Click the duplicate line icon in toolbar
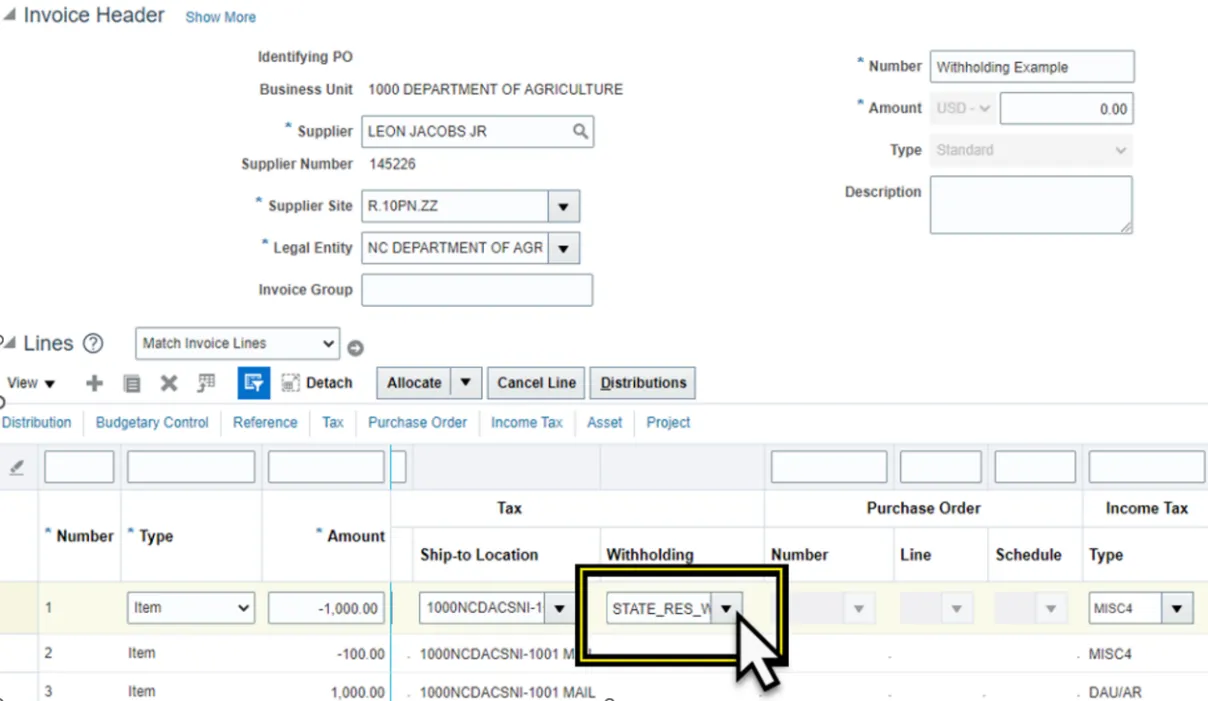The width and height of the screenshot is (1208, 701). click(x=131, y=383)
